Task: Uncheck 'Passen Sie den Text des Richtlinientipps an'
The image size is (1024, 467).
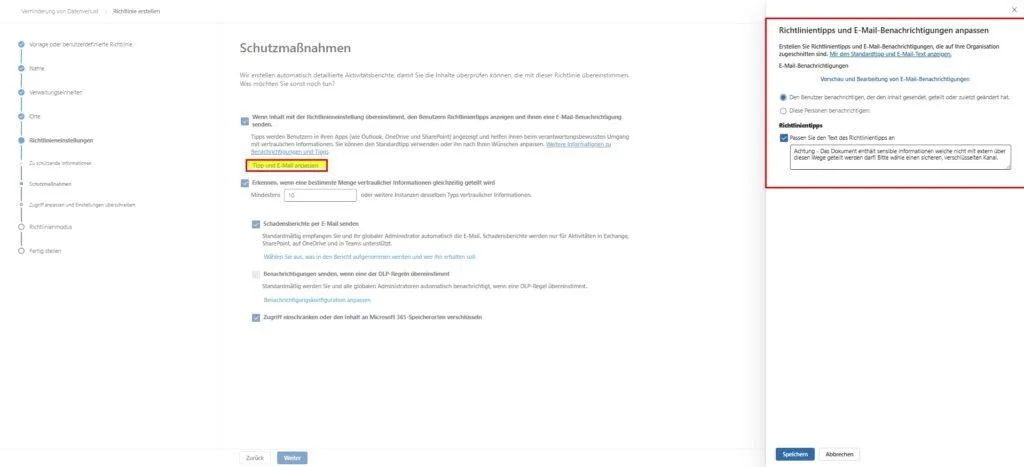Action: (784, 138)
